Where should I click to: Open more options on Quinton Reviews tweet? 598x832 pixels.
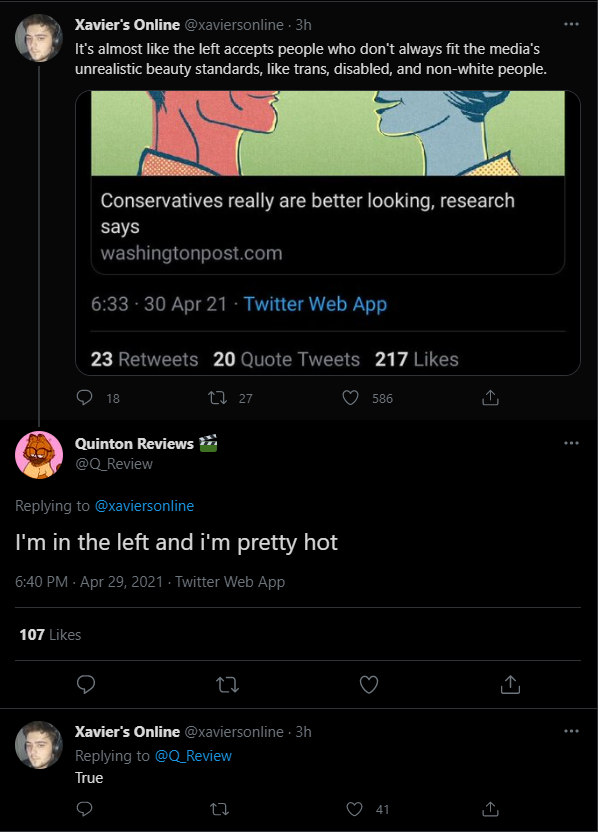(571, 443)
